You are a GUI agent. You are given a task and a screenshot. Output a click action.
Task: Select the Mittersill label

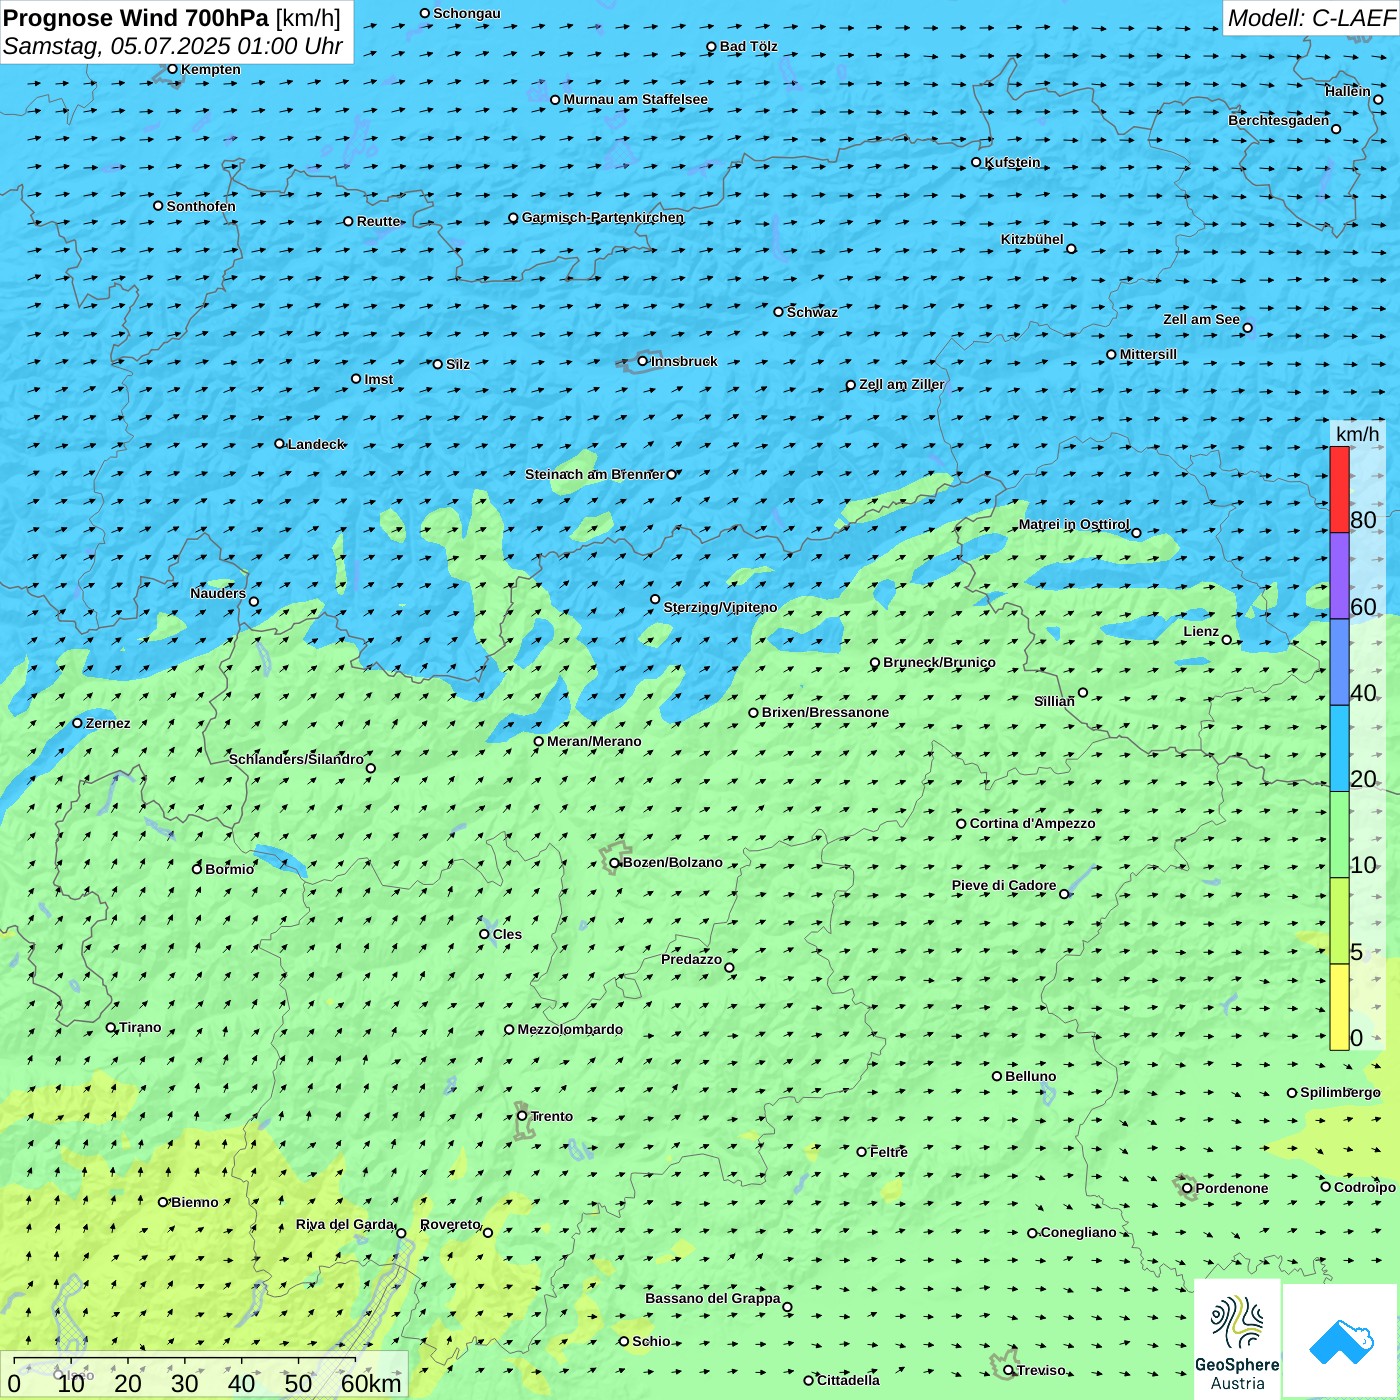coord(1148,354)
